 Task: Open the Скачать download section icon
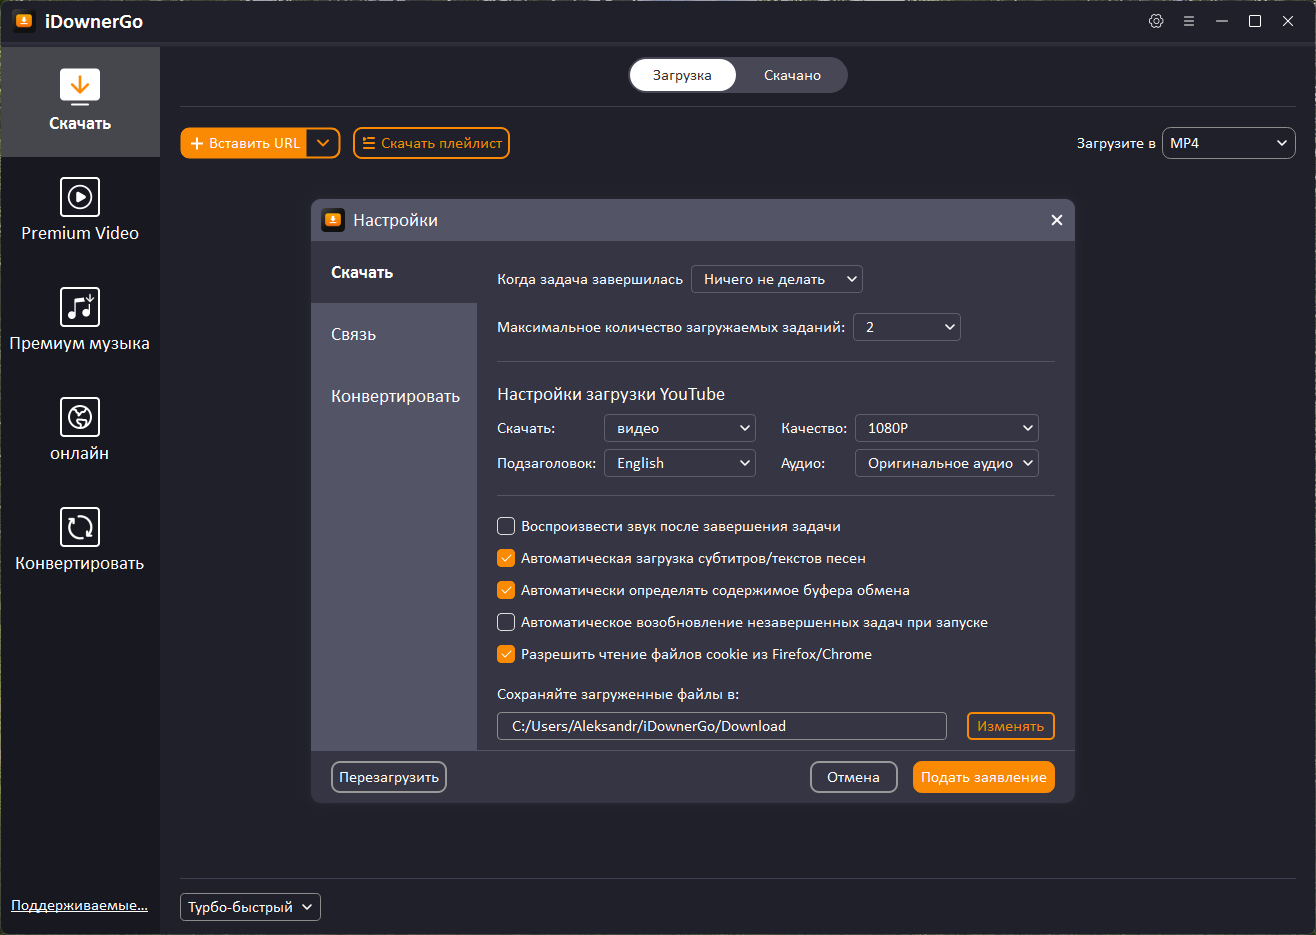coord(80,87)
